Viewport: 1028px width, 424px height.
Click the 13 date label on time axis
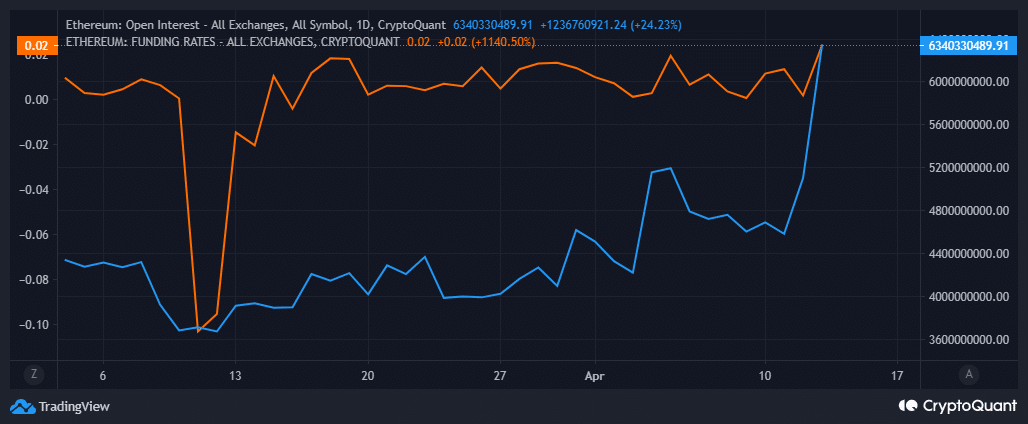(235, 376)
